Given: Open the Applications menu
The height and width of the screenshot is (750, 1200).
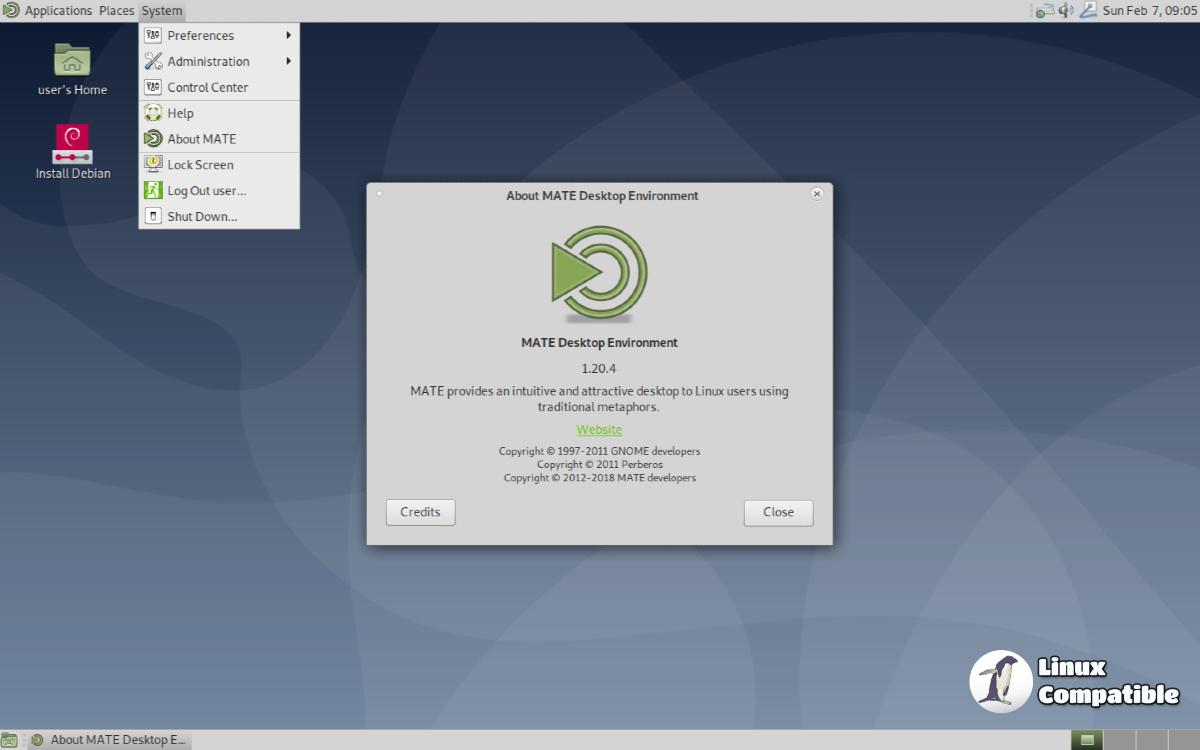Looking at the screenshot, I should pos(57,10).
